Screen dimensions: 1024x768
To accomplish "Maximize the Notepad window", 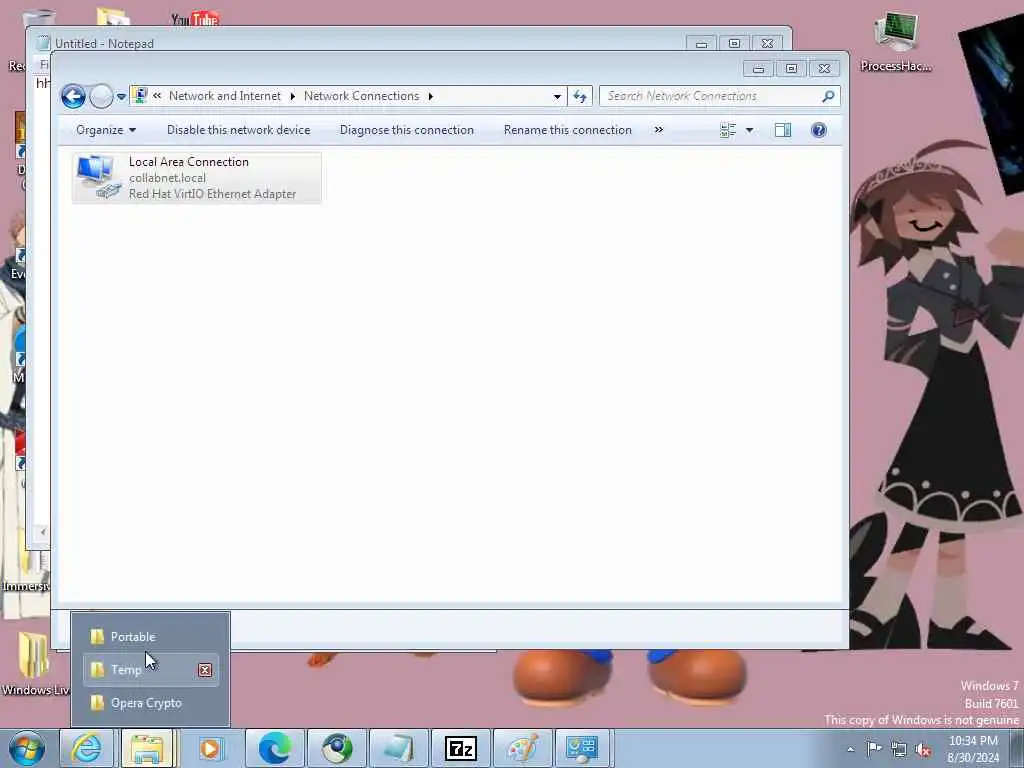I will 734,44.
